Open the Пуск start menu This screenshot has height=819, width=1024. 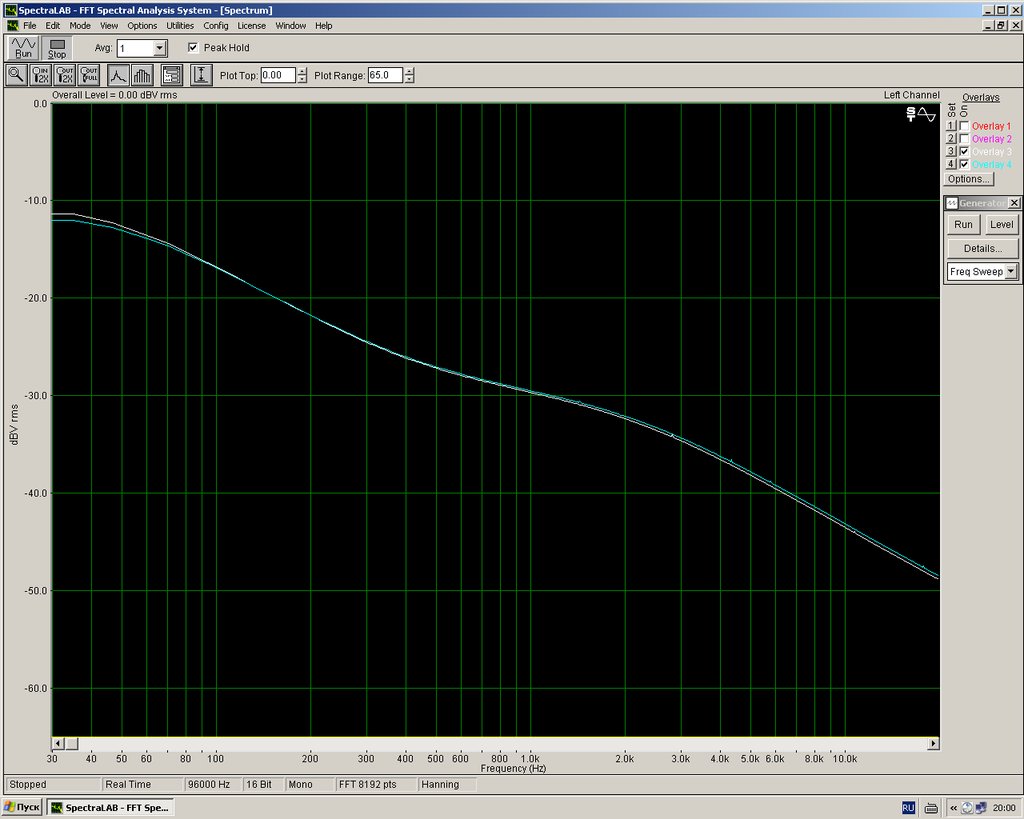coord(22,807)
